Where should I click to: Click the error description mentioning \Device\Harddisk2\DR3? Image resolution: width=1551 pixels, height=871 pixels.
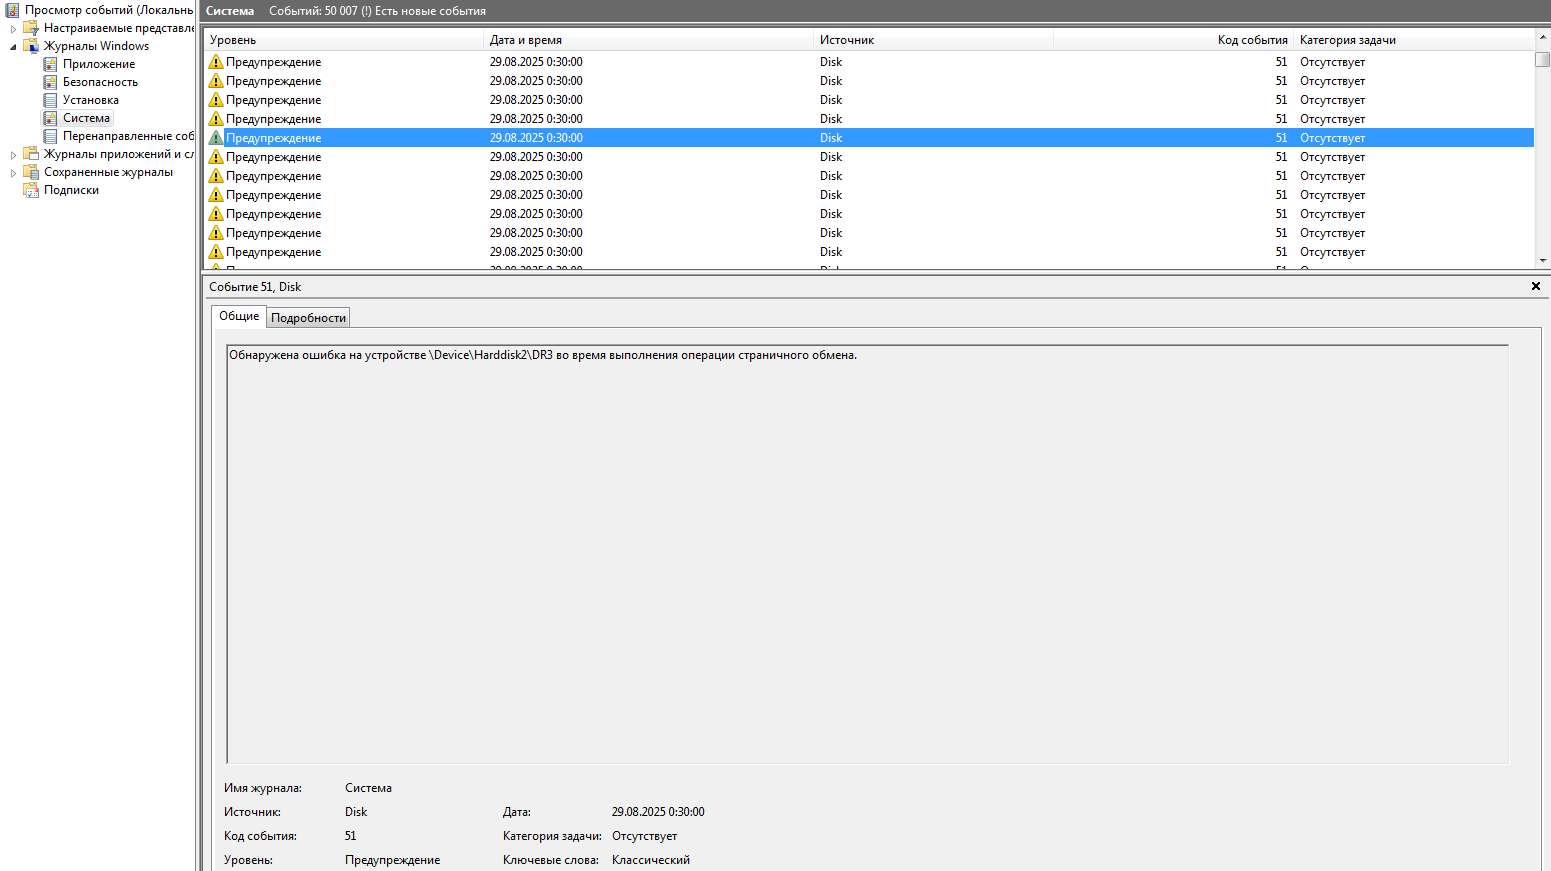click(543, 355)
